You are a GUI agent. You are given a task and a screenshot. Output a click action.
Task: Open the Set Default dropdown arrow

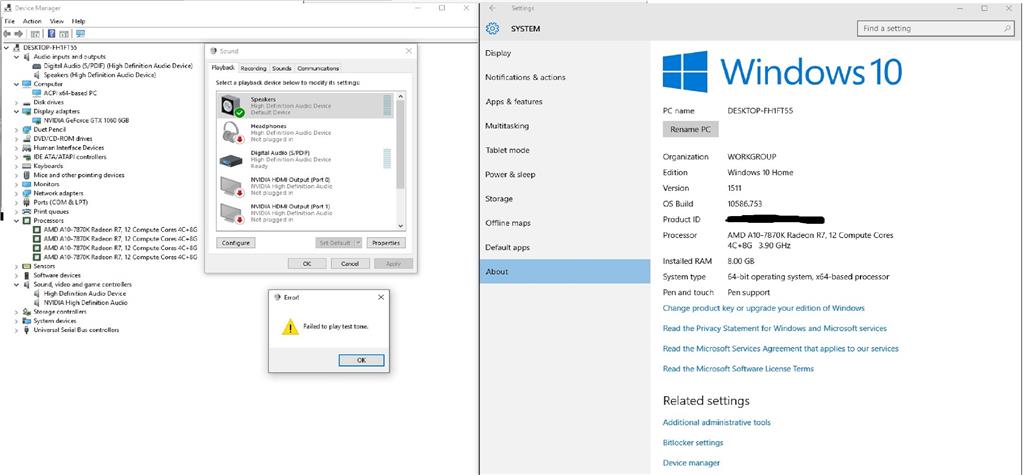pyautogui.click(x=358, y=242)
